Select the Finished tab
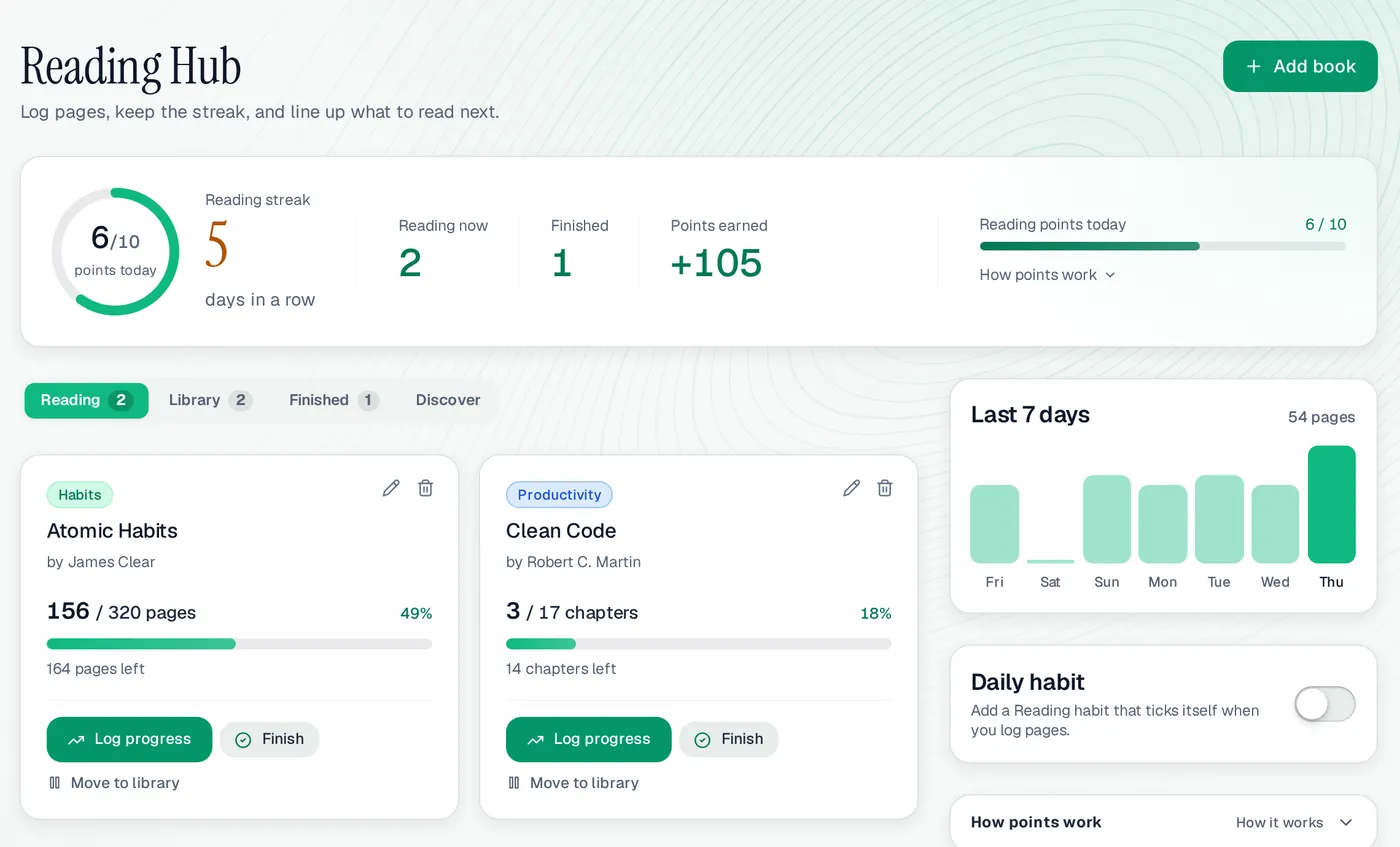Viewport: 1400px width, 847px height. pyautogui.click(x=334, y=400)
